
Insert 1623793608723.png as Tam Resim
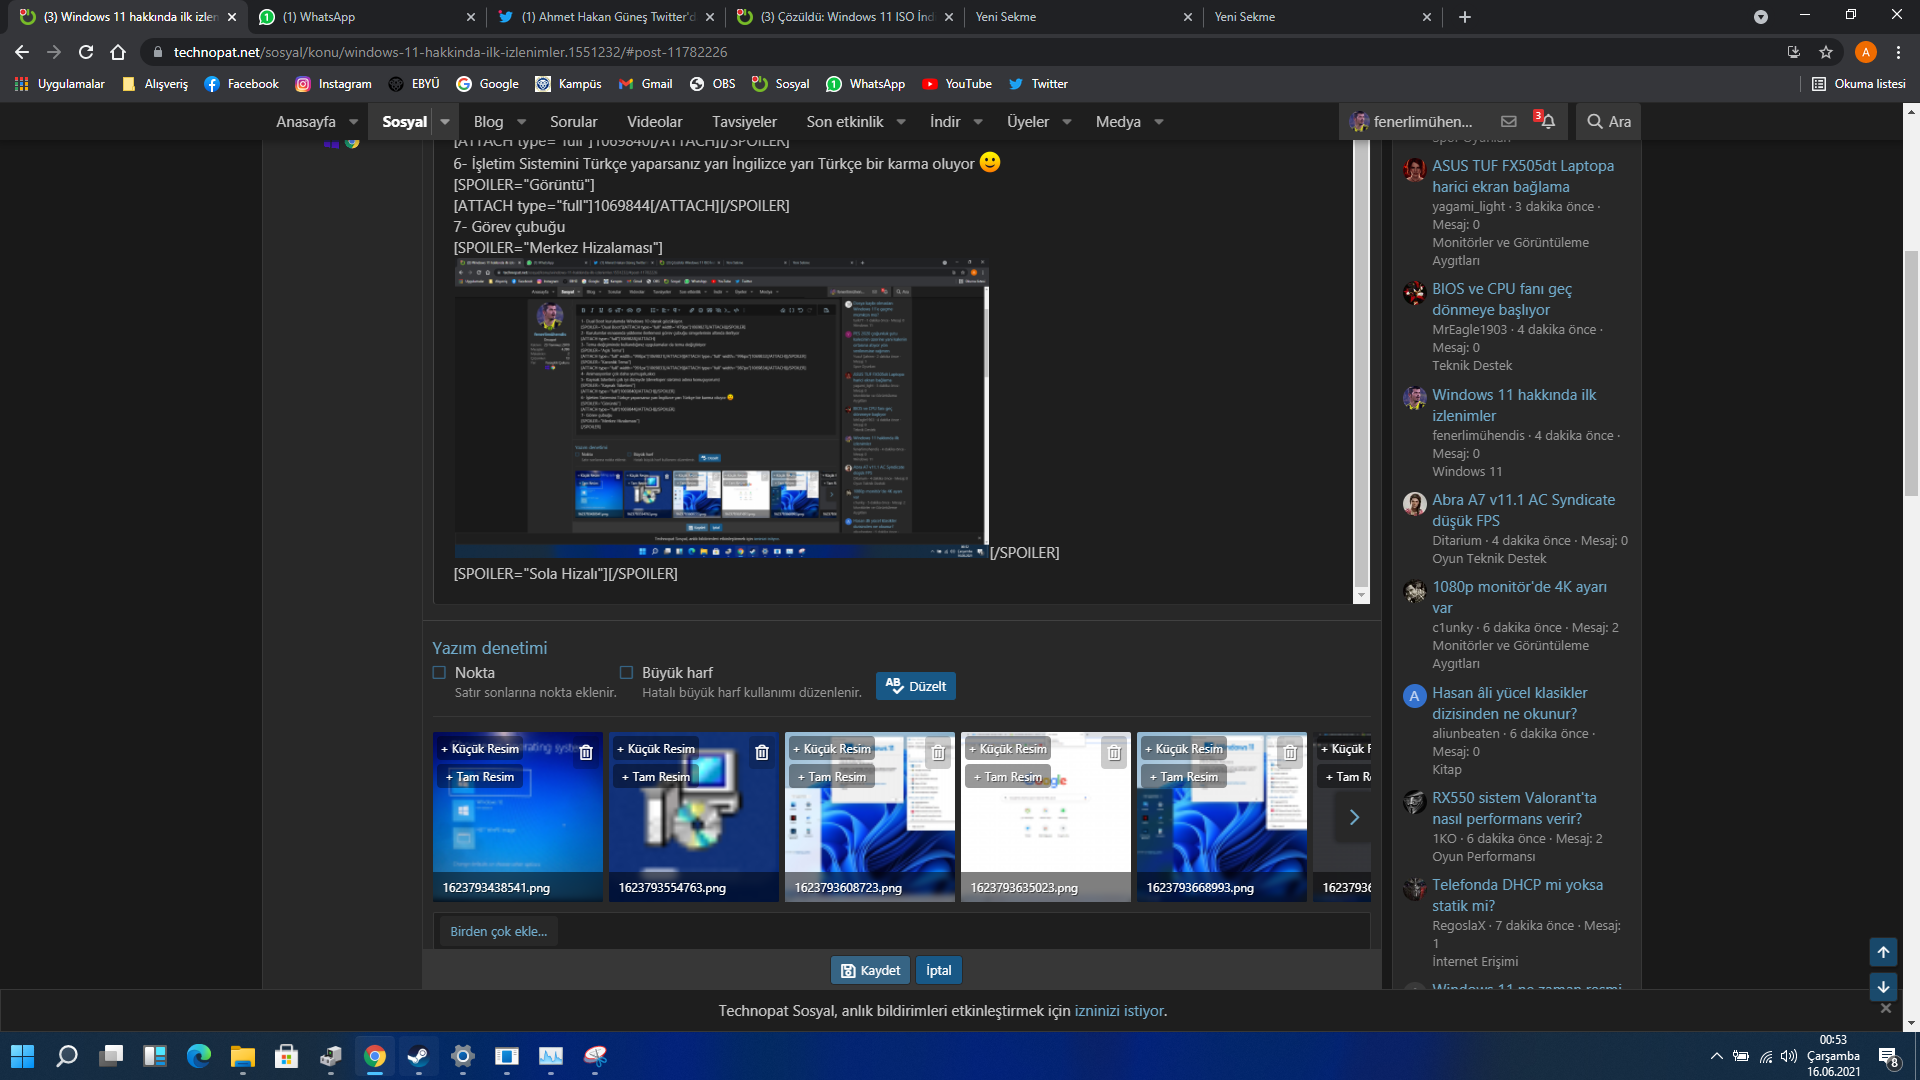832,777
